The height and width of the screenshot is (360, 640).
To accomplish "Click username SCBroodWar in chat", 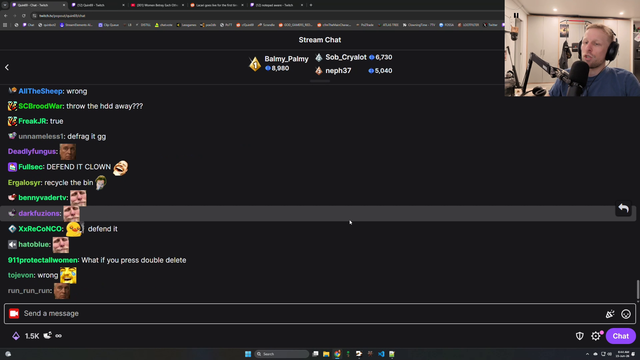I will (40, 106).
